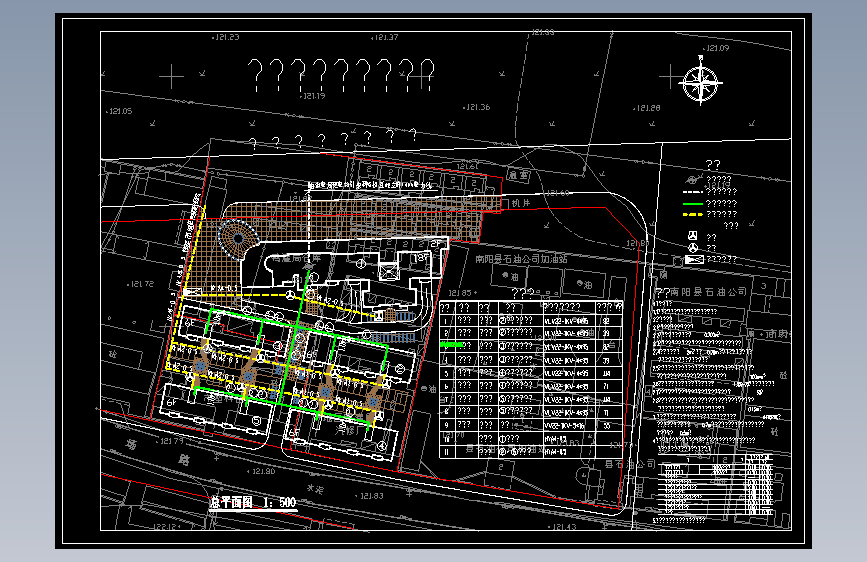The height and width of the screenshot is (562, 867).
Task: Click row number 9 in the cable table
Action: coord(446,425)
